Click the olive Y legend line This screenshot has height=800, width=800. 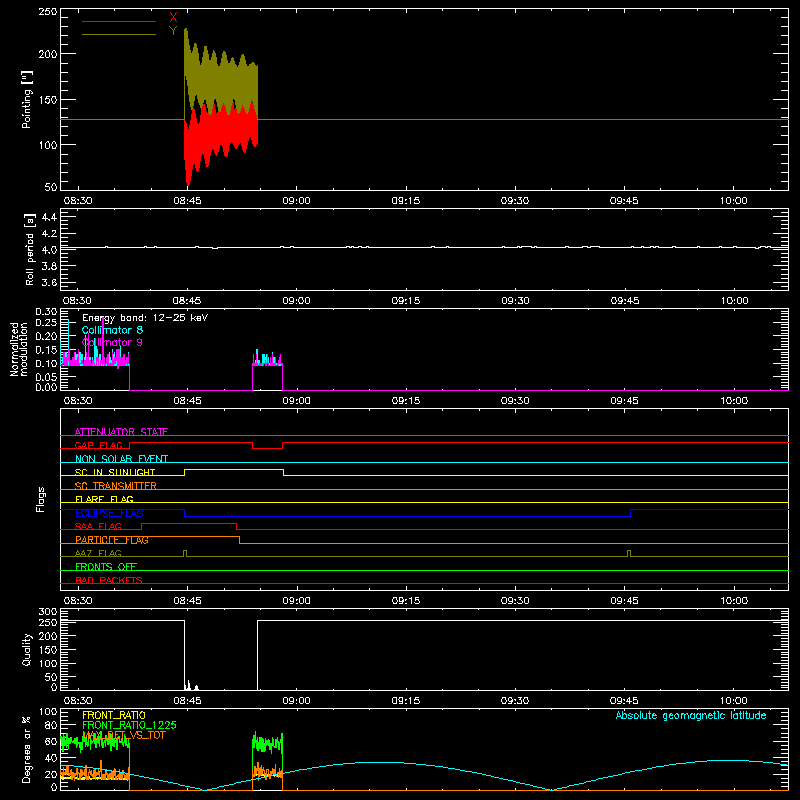coord(119,35)
